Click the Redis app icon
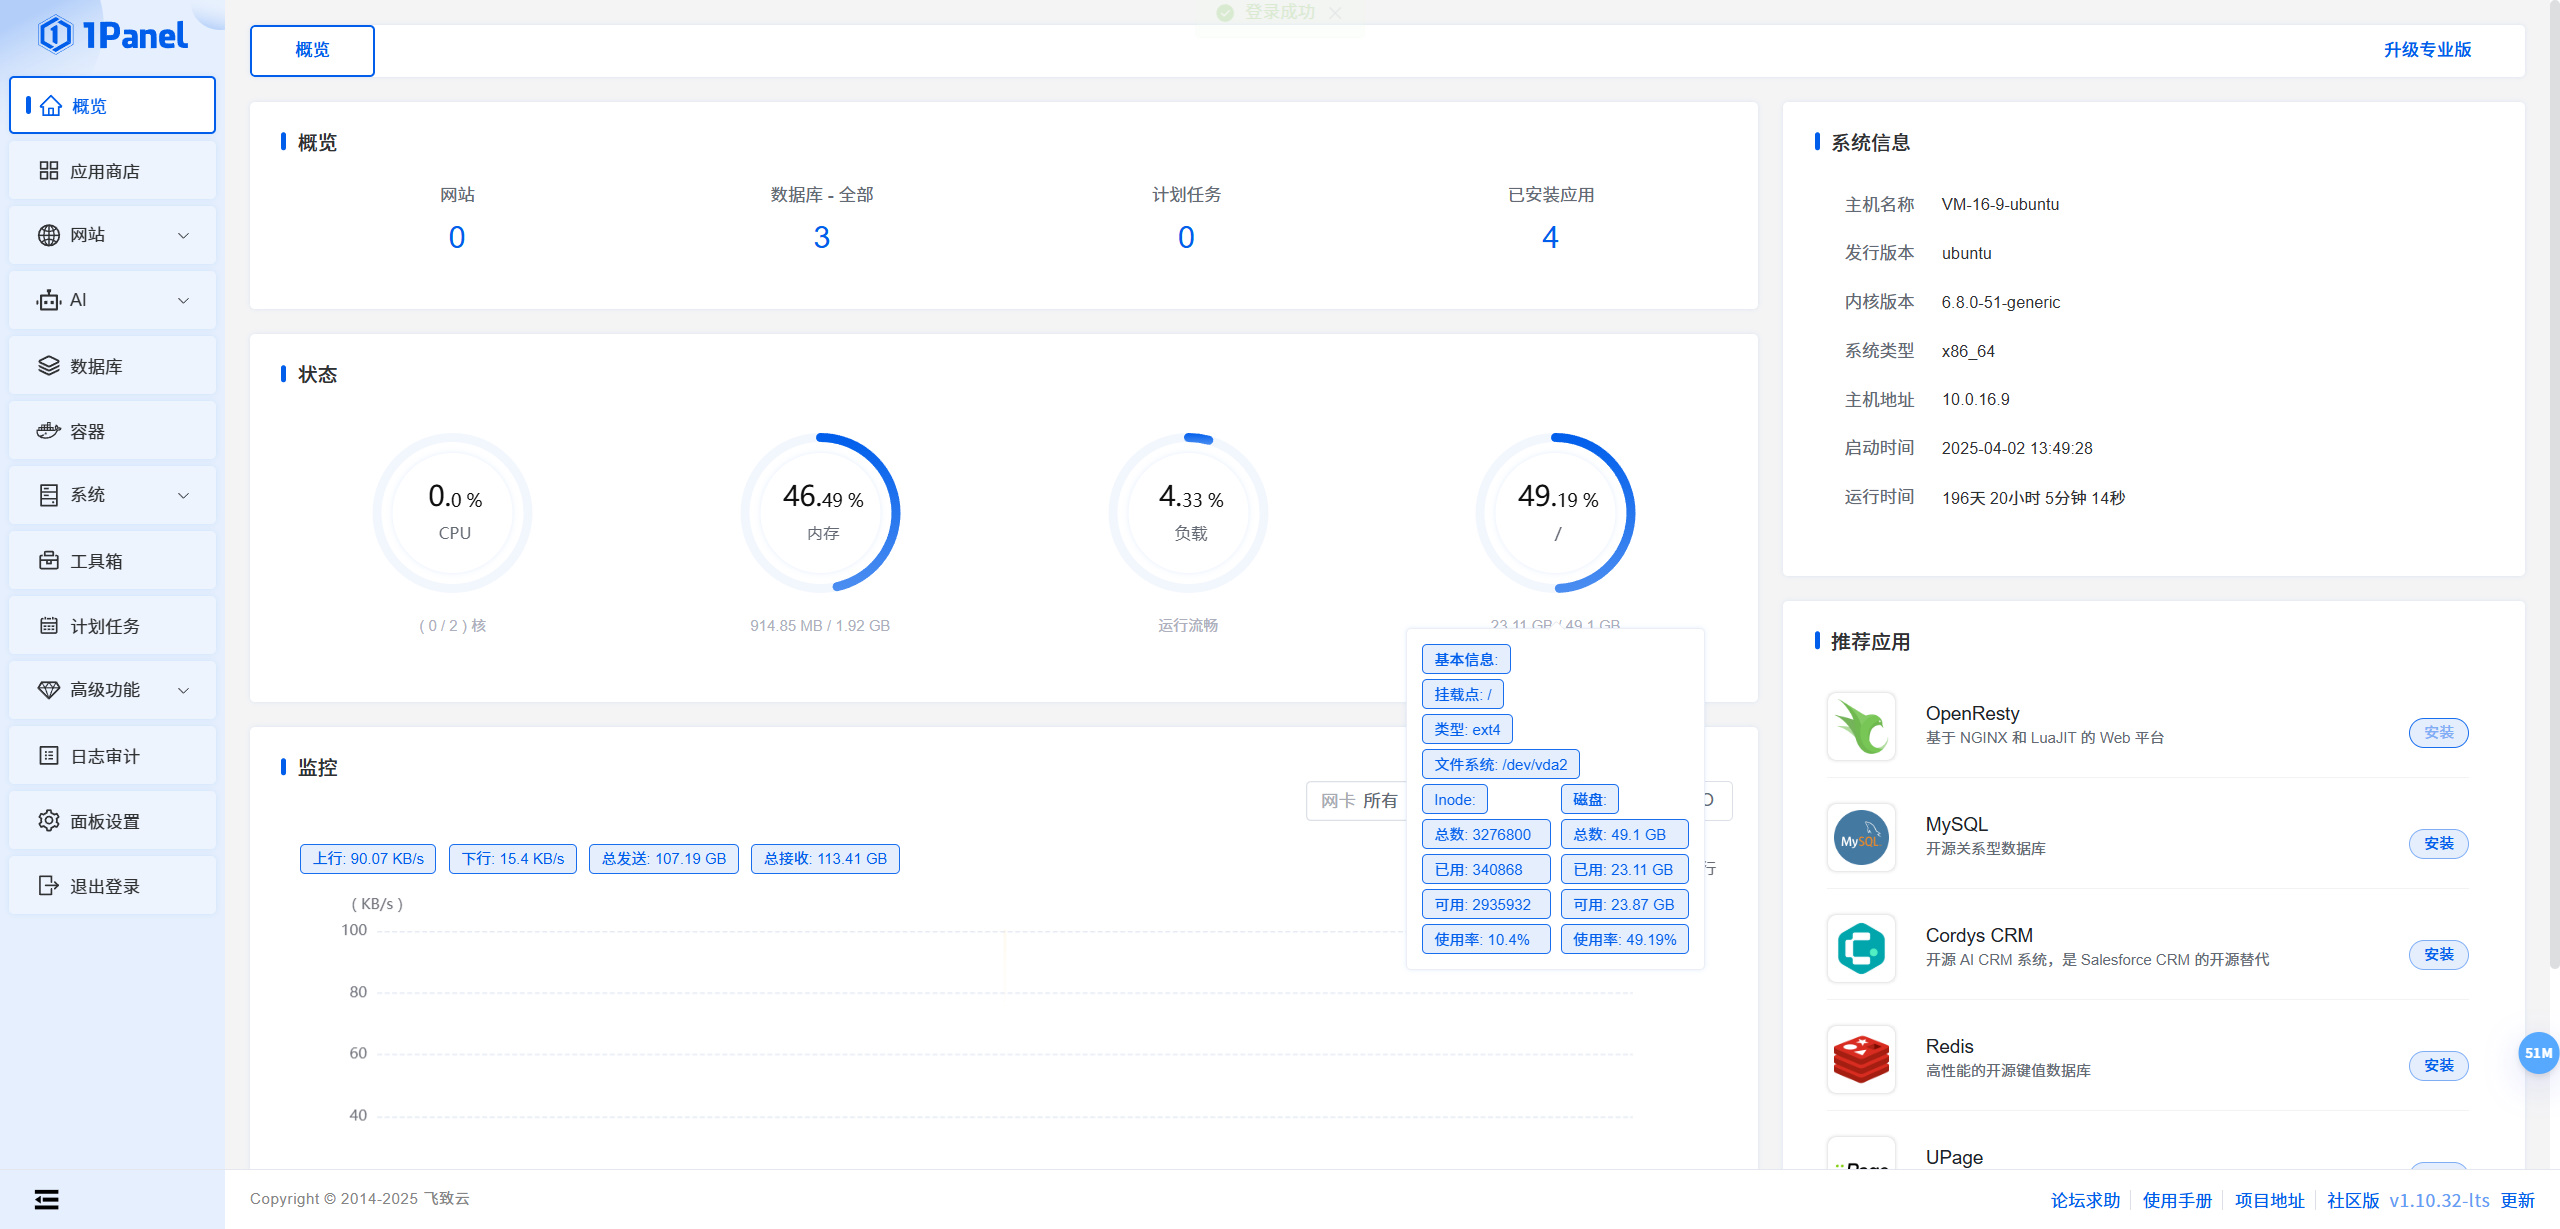The width and height of the screenshot is (2560, 1229). [1861, 1059]
